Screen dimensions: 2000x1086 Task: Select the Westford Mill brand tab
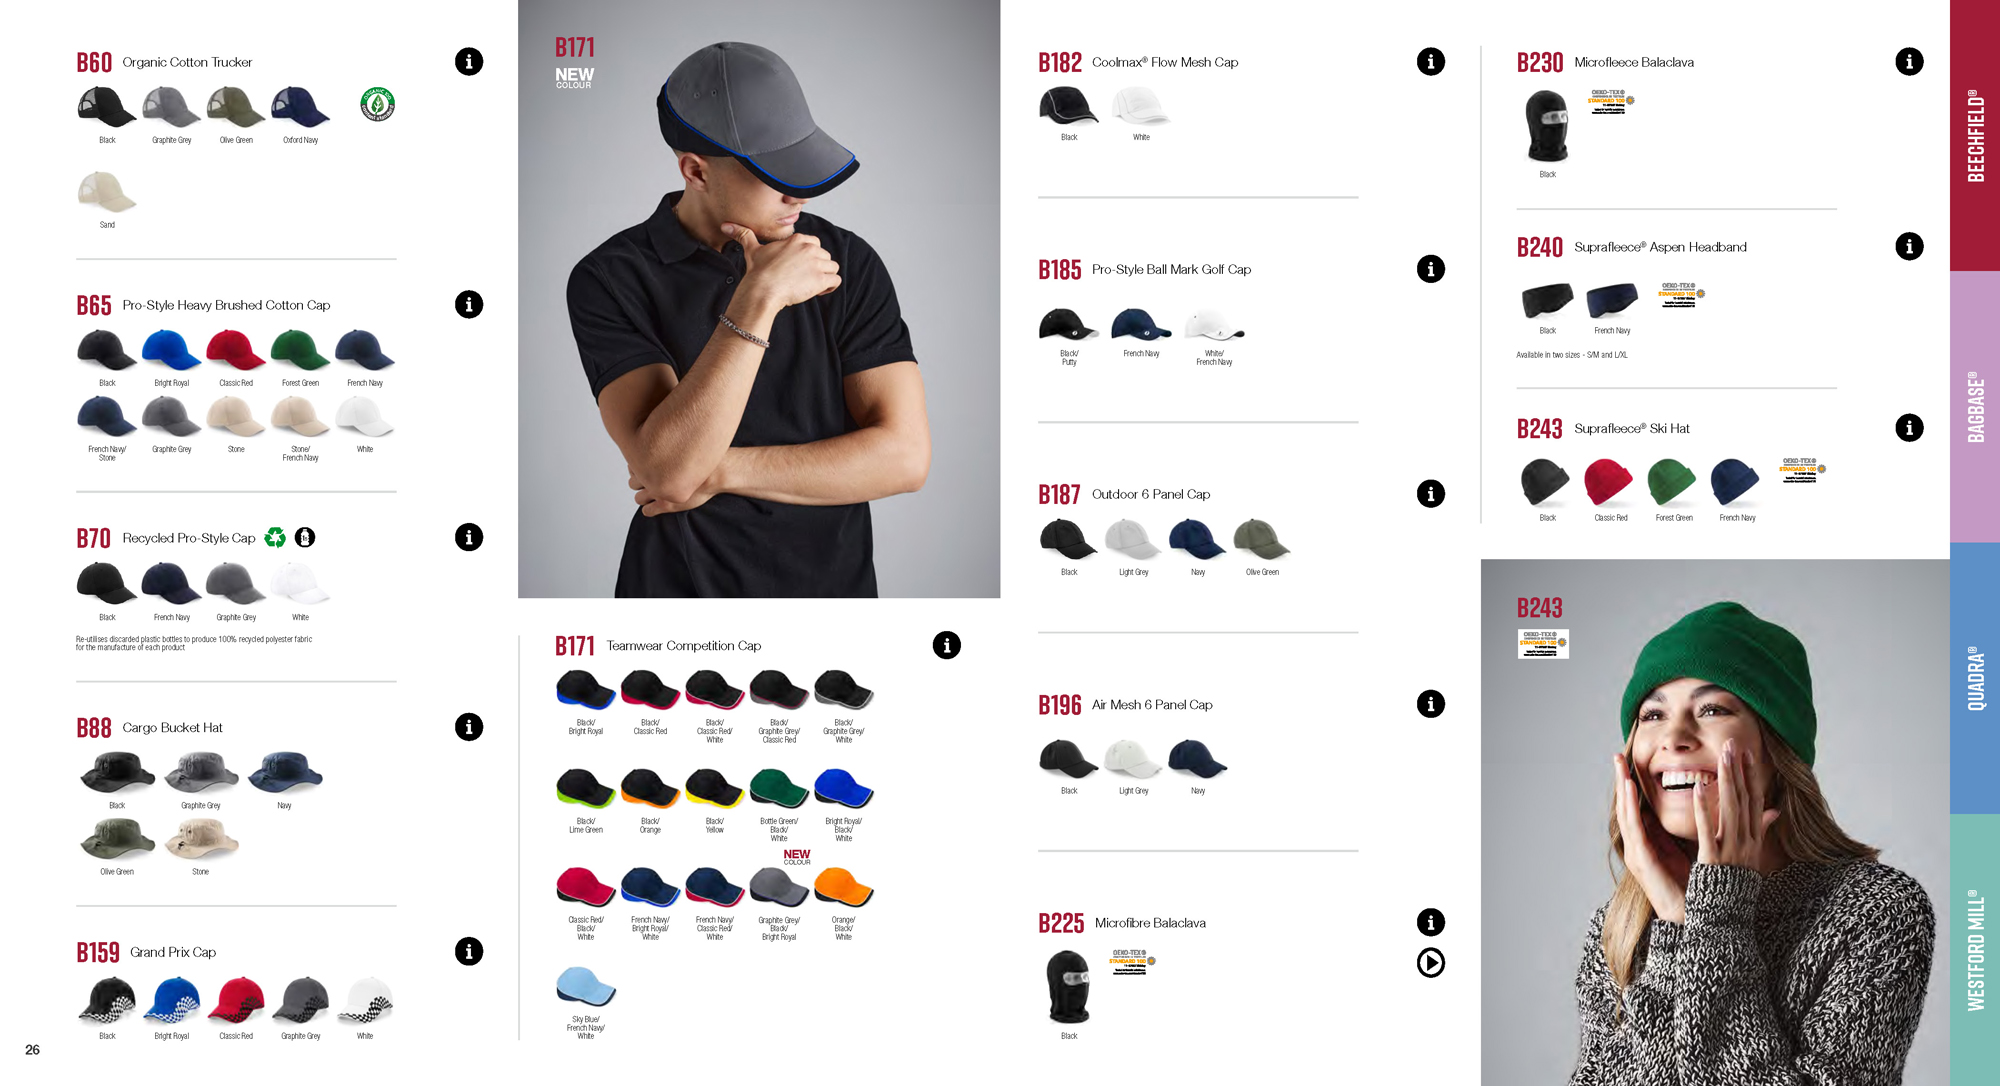1974,950
